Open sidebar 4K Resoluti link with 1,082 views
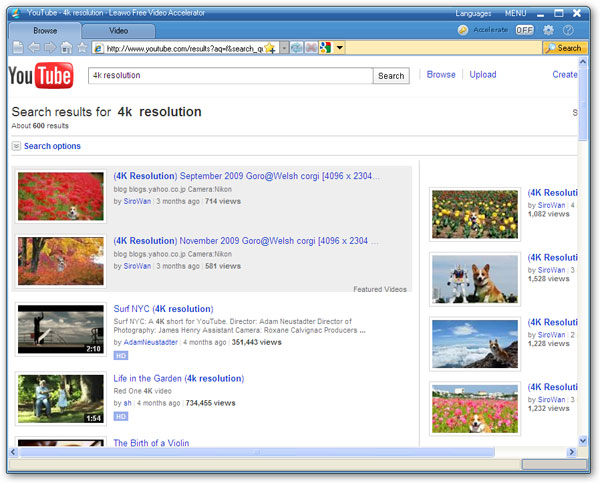This screenshot has height=483, width=600. [553, 193]
